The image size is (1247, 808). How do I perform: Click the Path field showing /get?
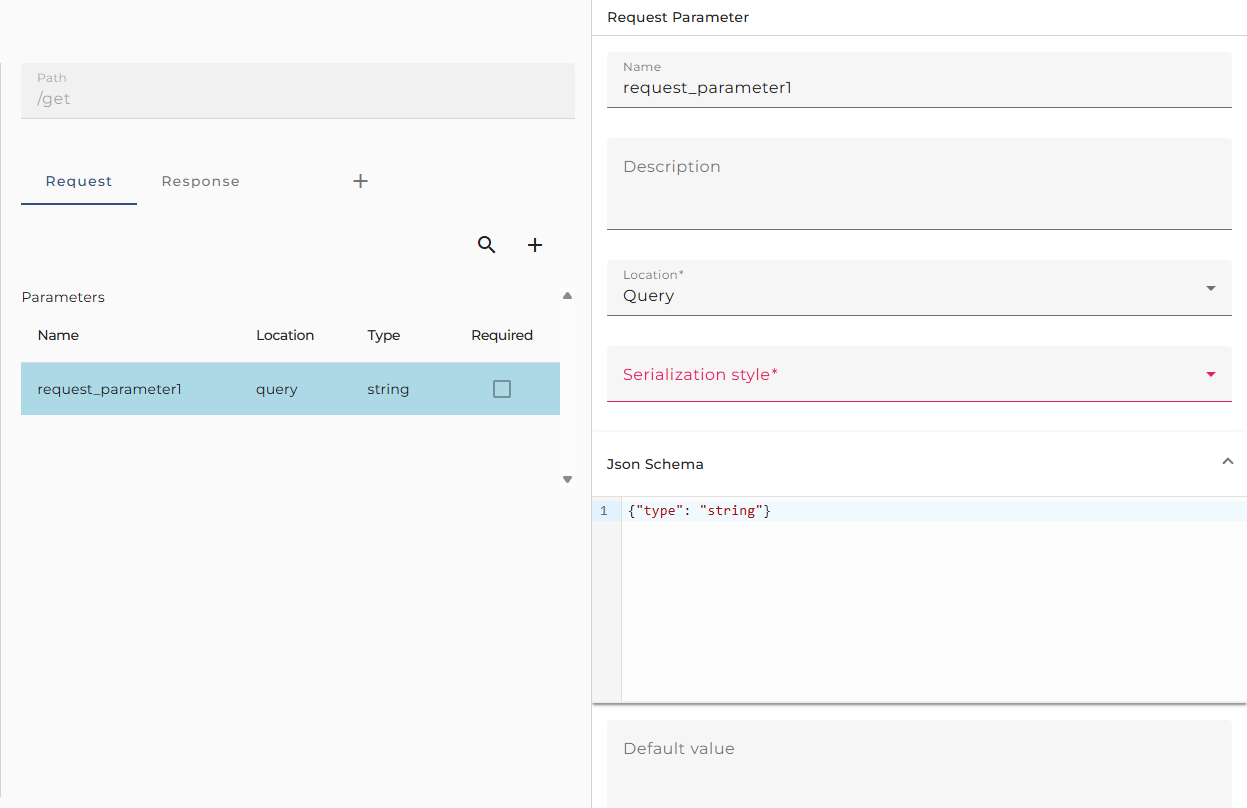pos(298,91)
